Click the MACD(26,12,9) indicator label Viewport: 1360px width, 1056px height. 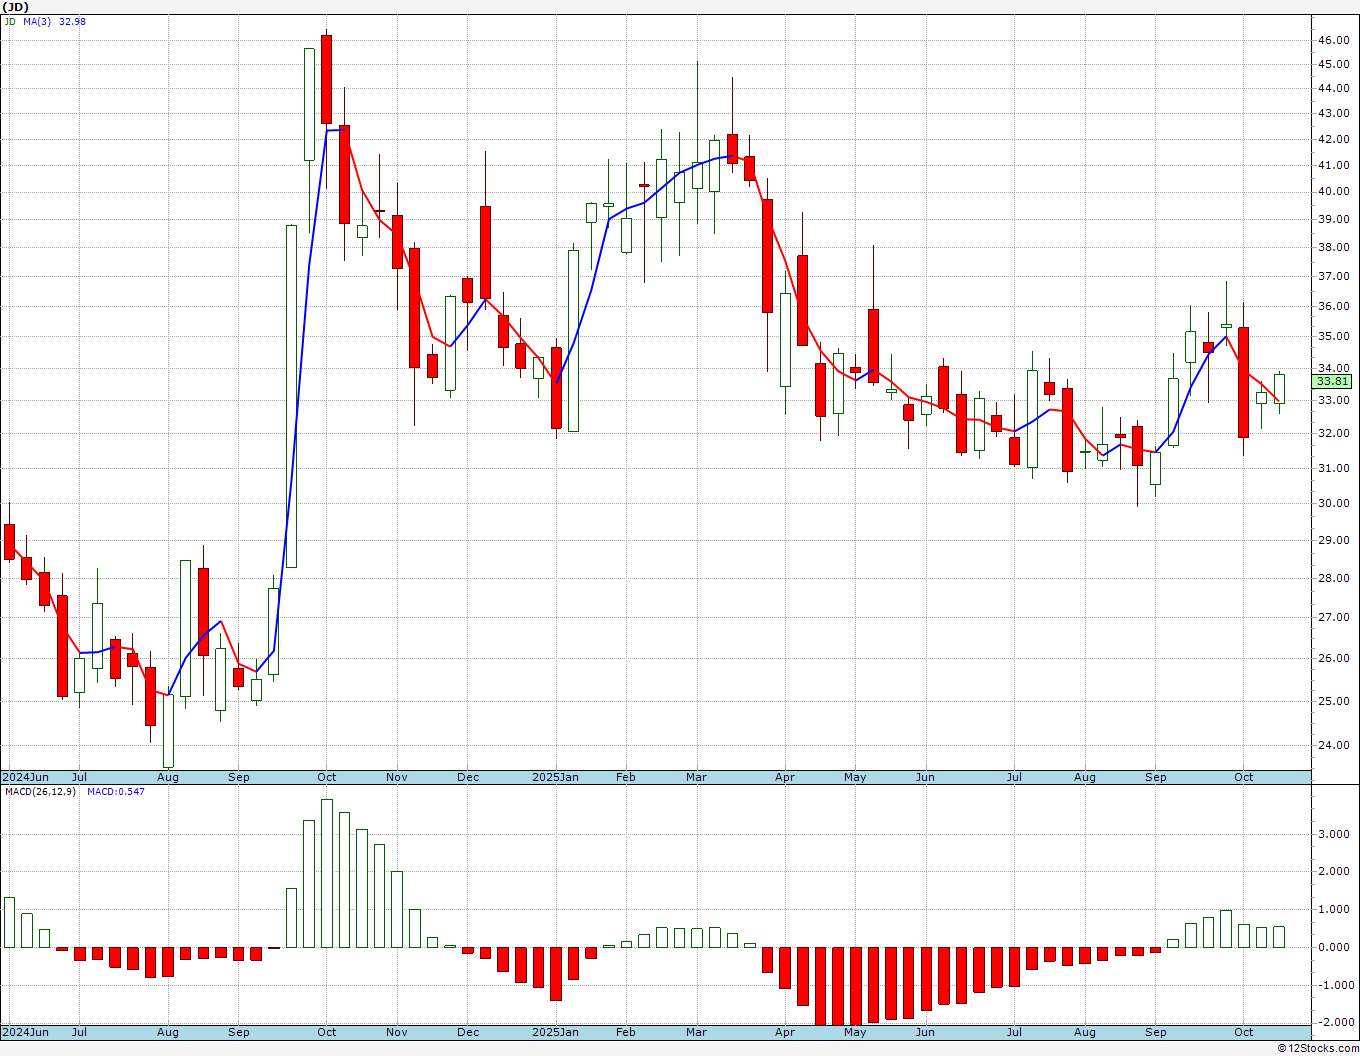pos(40,792)
